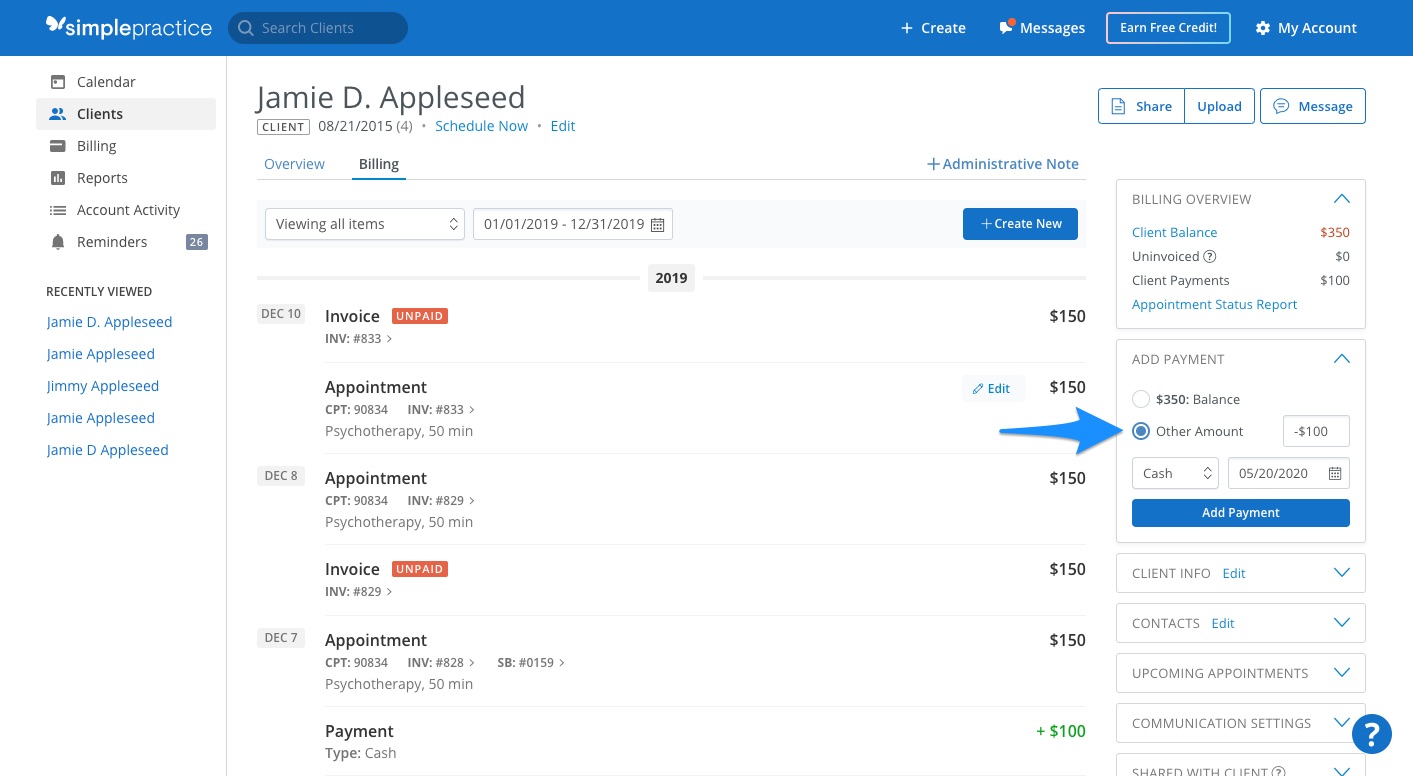Click inside the Search Clients field
This screenshot has height=776, width=1413.
pos(320,27)
